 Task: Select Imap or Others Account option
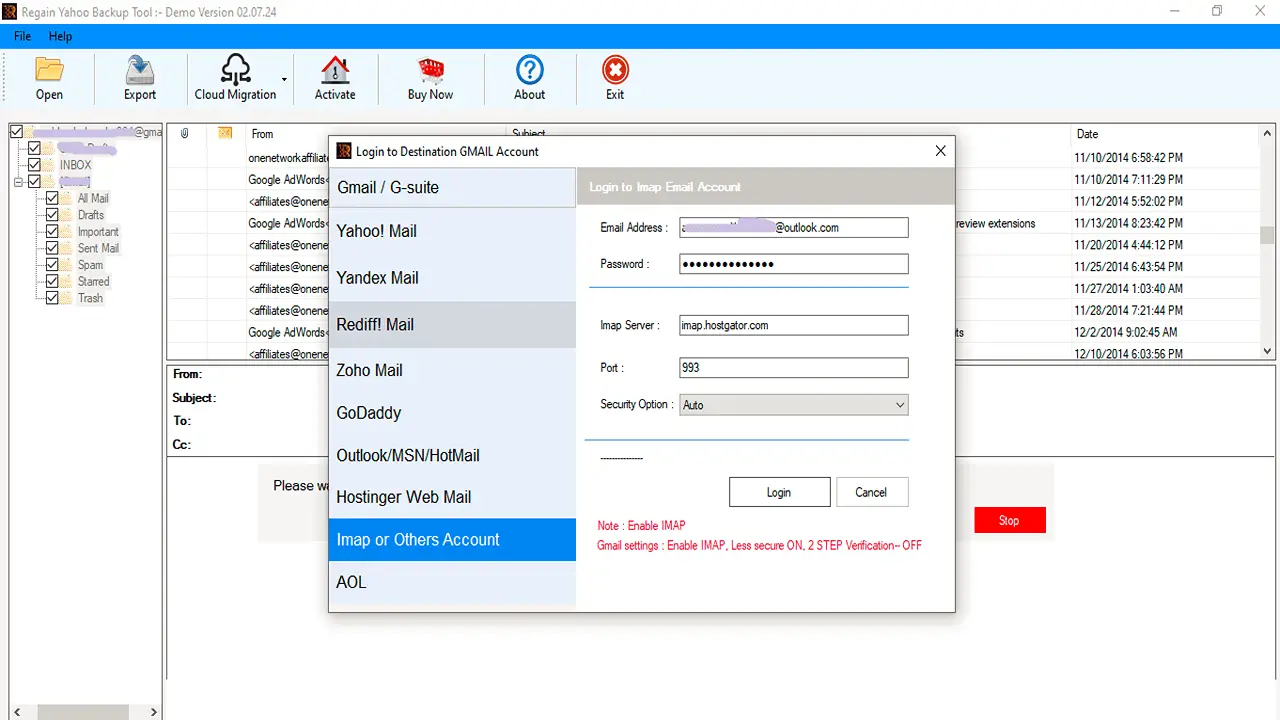click(x=452, y=540)
